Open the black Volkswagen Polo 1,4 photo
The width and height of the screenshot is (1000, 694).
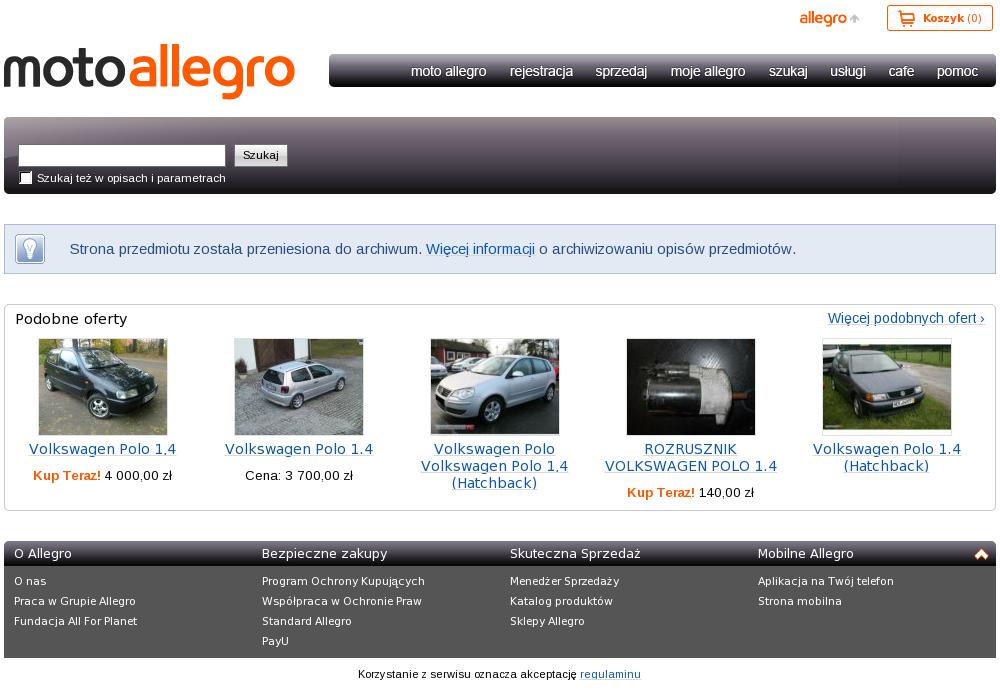pyautogui.click(x=103, y=387)
